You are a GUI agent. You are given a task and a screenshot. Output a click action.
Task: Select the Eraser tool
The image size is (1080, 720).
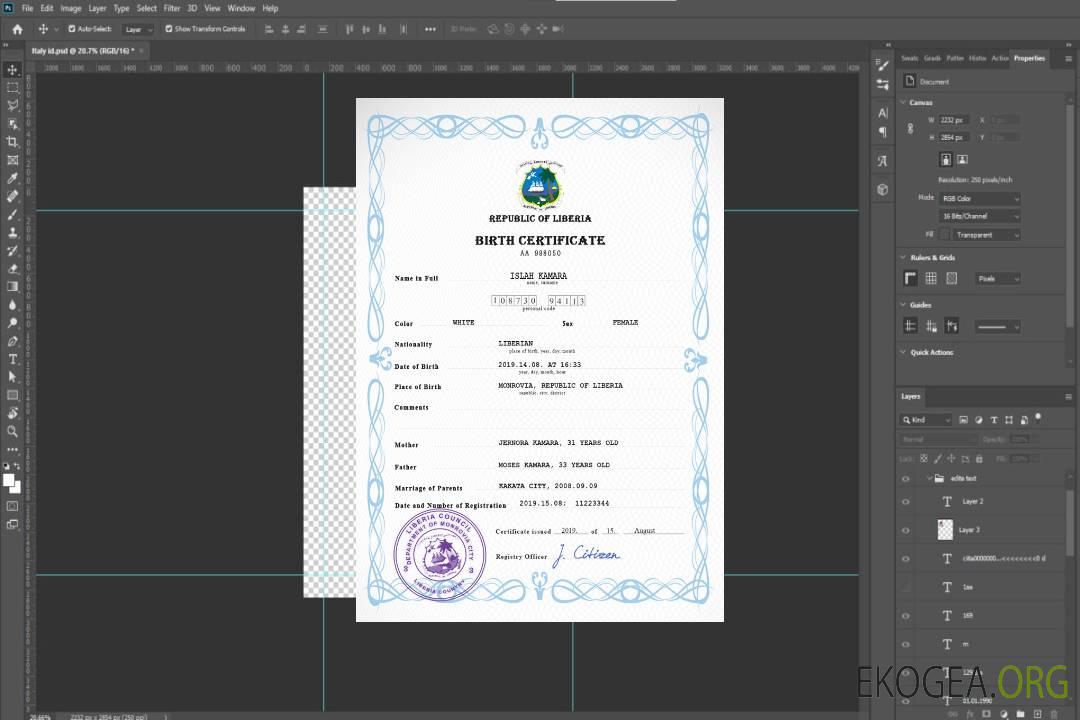coord(12,269)
